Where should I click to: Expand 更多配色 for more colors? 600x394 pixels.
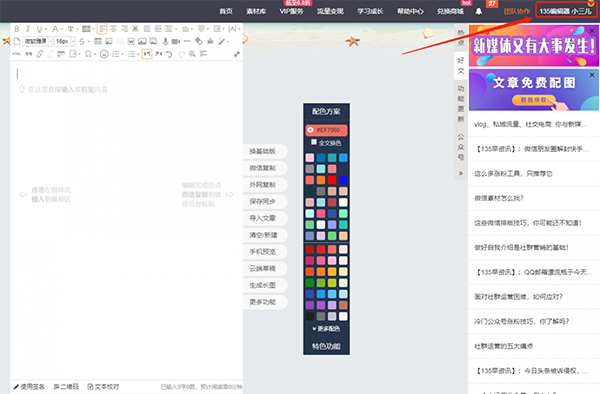tap(326, 329)
